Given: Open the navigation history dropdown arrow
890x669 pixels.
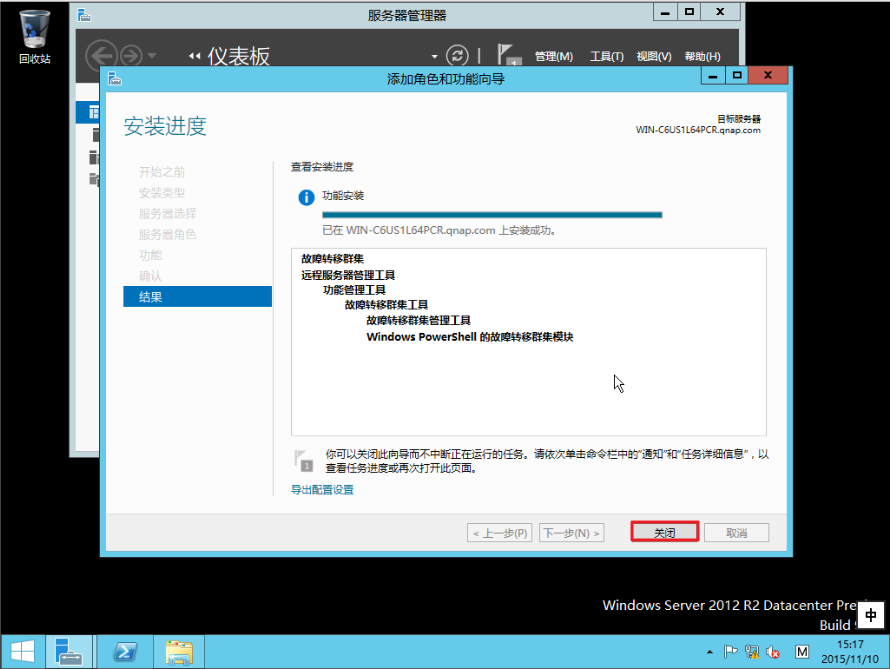Looking at the screenshot, I should pyautogui.click(x=152, y=56).
